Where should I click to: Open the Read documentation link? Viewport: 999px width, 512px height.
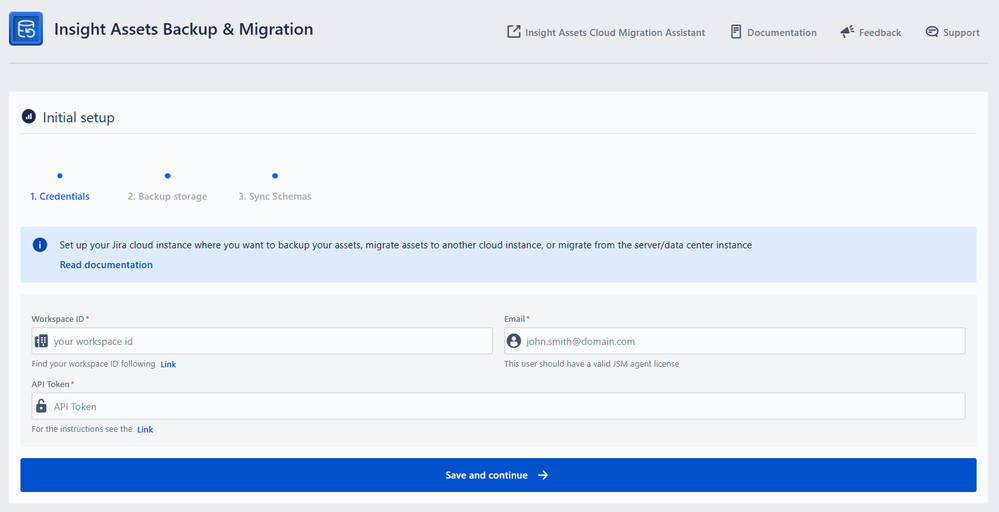tap(106, 264)
